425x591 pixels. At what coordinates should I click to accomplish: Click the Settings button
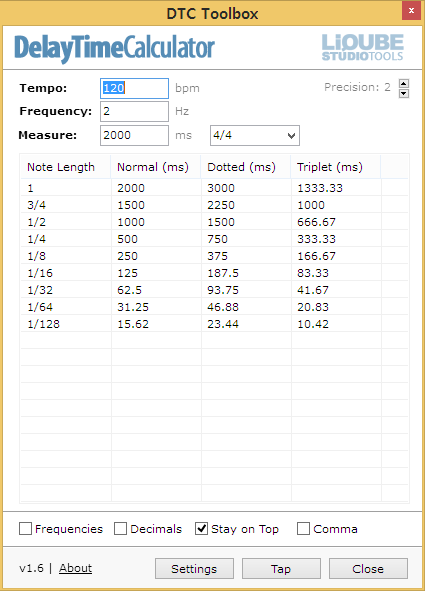pos(194,569)
